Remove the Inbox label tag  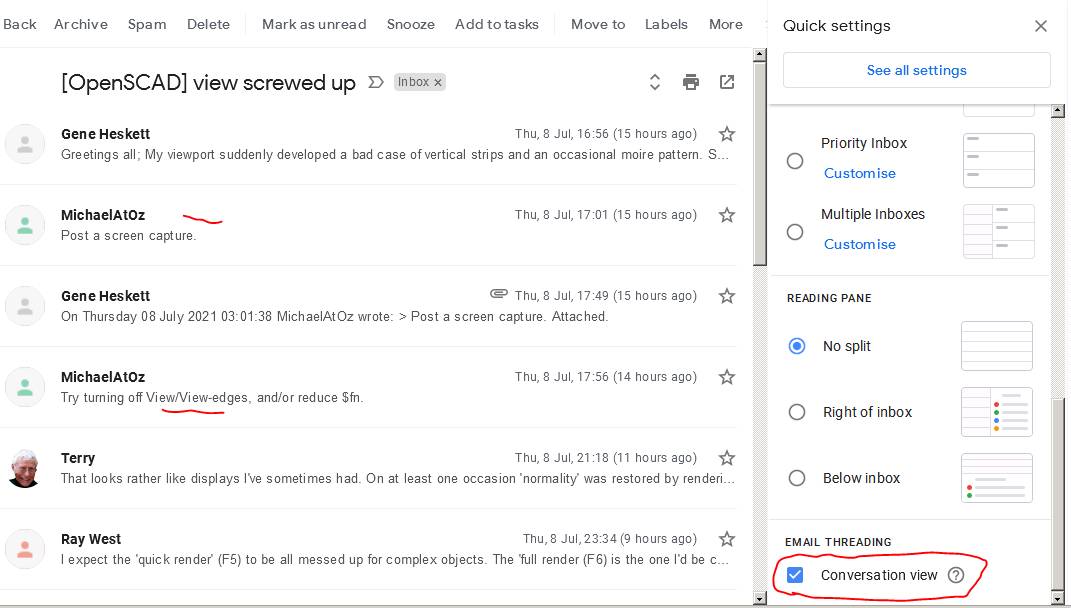438,82
